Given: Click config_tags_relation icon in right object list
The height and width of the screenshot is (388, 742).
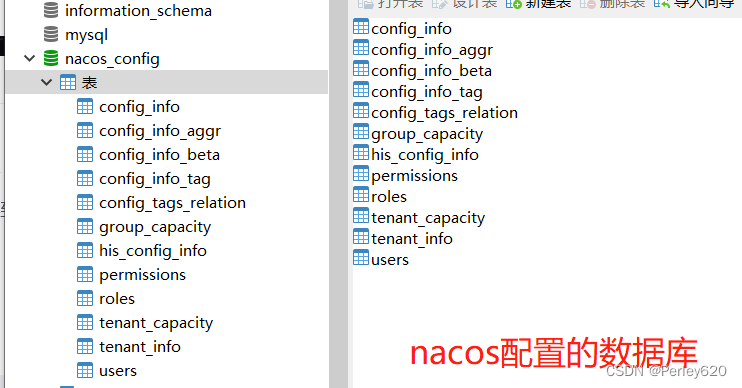Looking at the screenshot, I should (361, 111).
